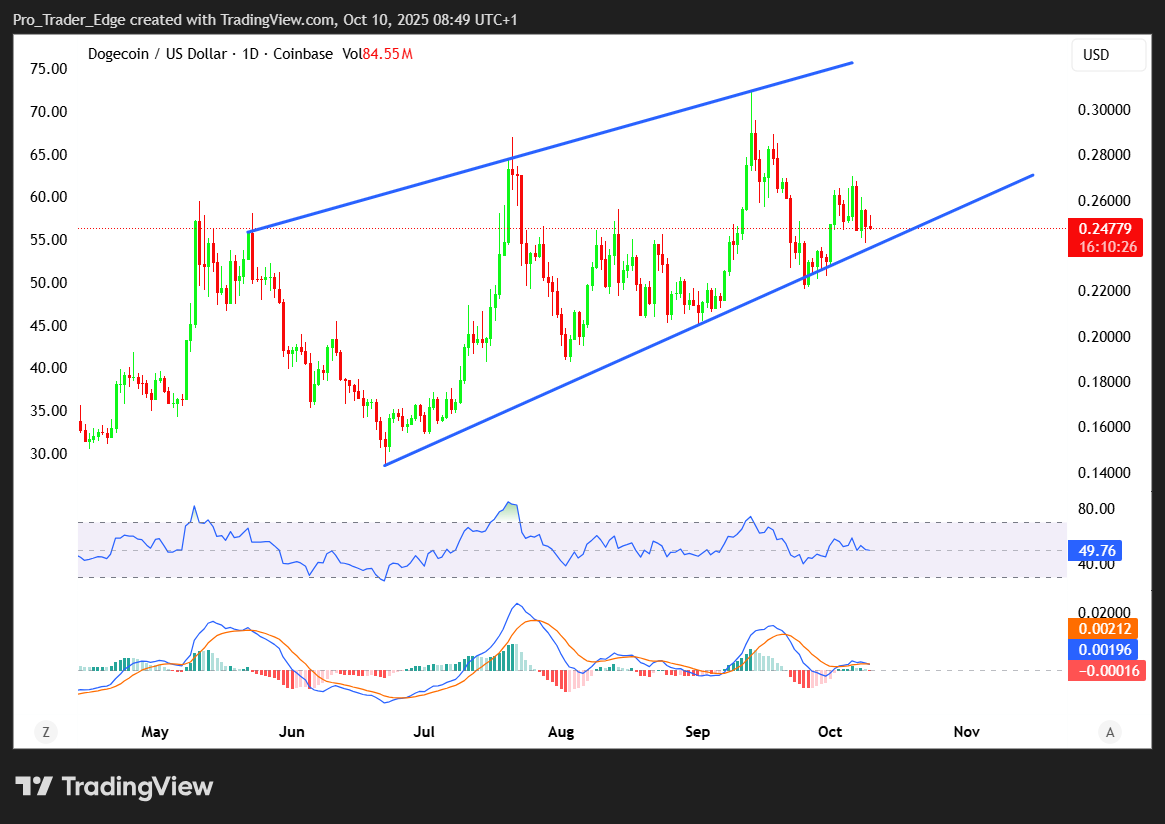Select the upper blue trendline
Image resolution: width=1165 pixels, height=824 pixels.
click(550, 147)
